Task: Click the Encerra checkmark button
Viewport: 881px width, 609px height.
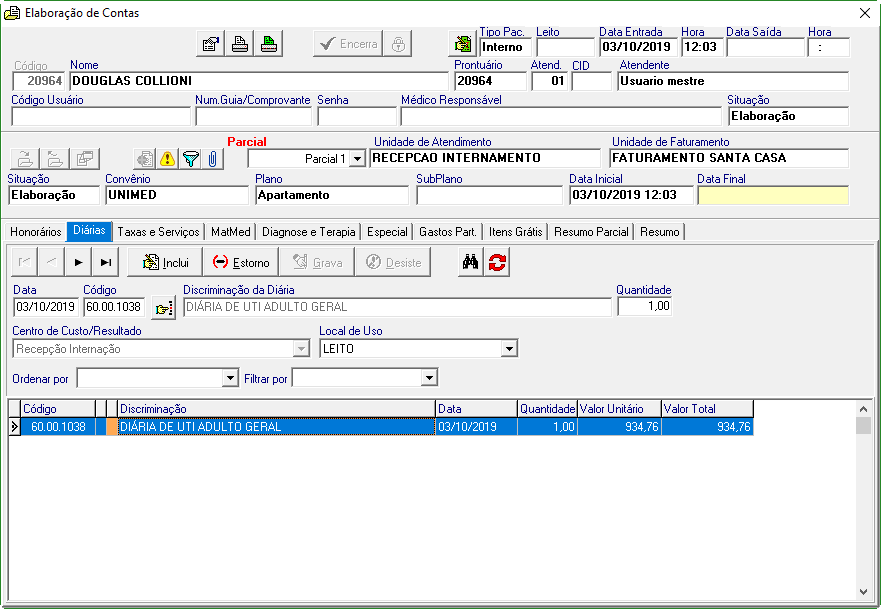Action: point(348,44)
